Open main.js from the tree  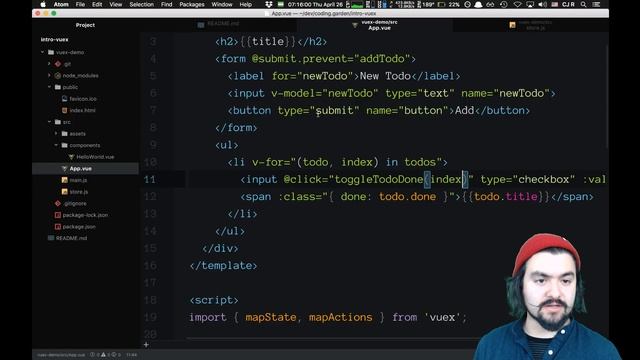(x=78, y=180)
